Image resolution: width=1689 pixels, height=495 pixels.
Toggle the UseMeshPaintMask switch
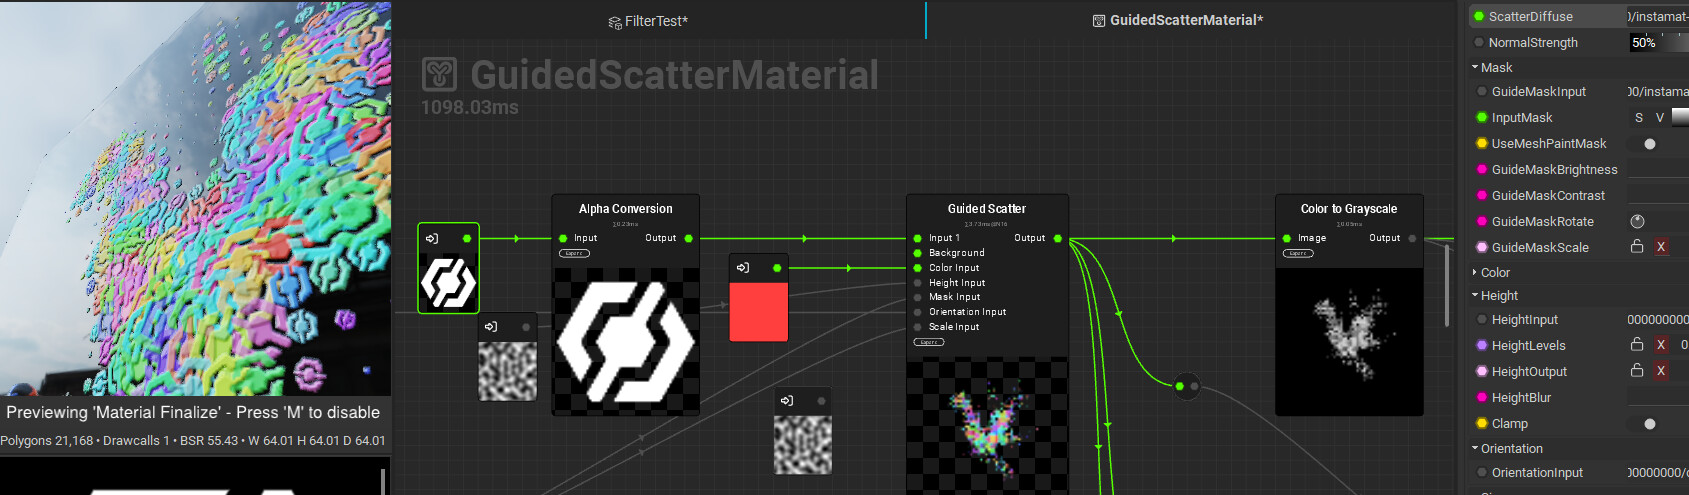[x=1649, y=144]
